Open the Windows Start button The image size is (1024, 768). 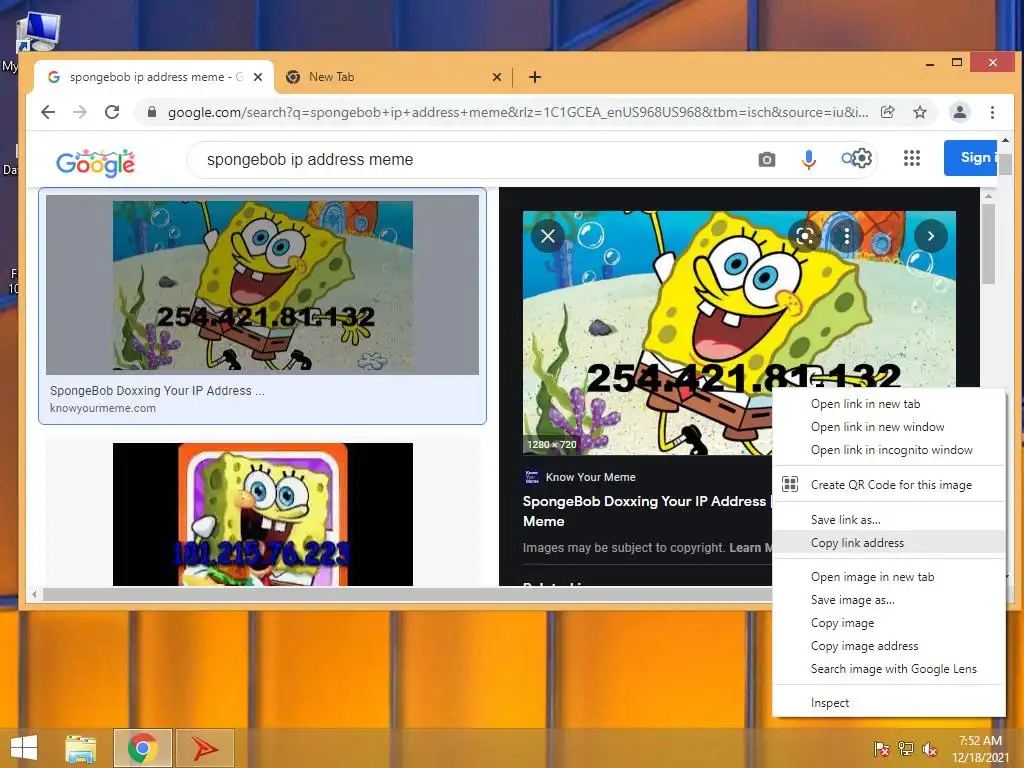point(24,748)
